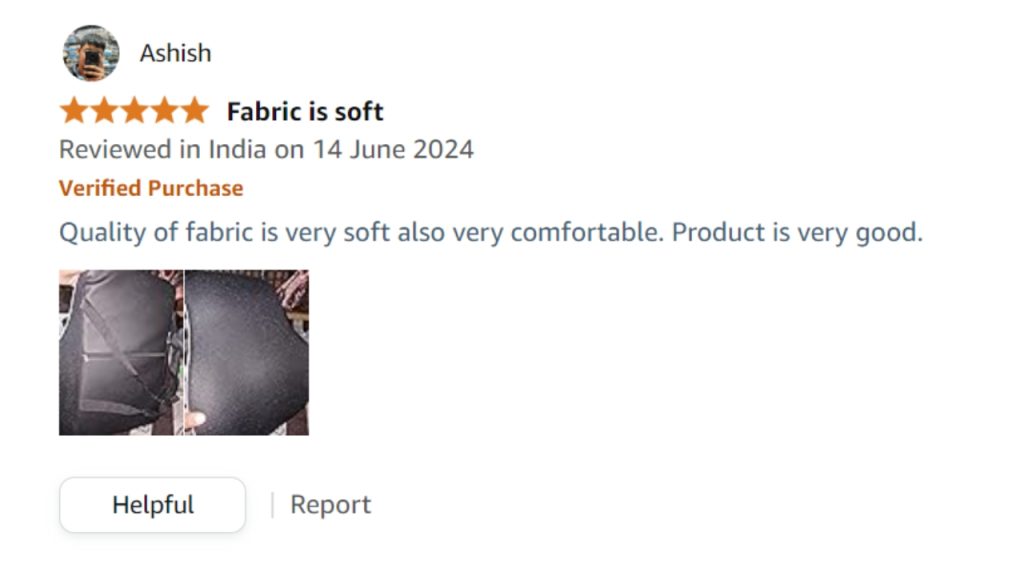This screenshot has height=576, width=1024.
Task: Click the "Product is very good" sentence
Action: (796, 232)
